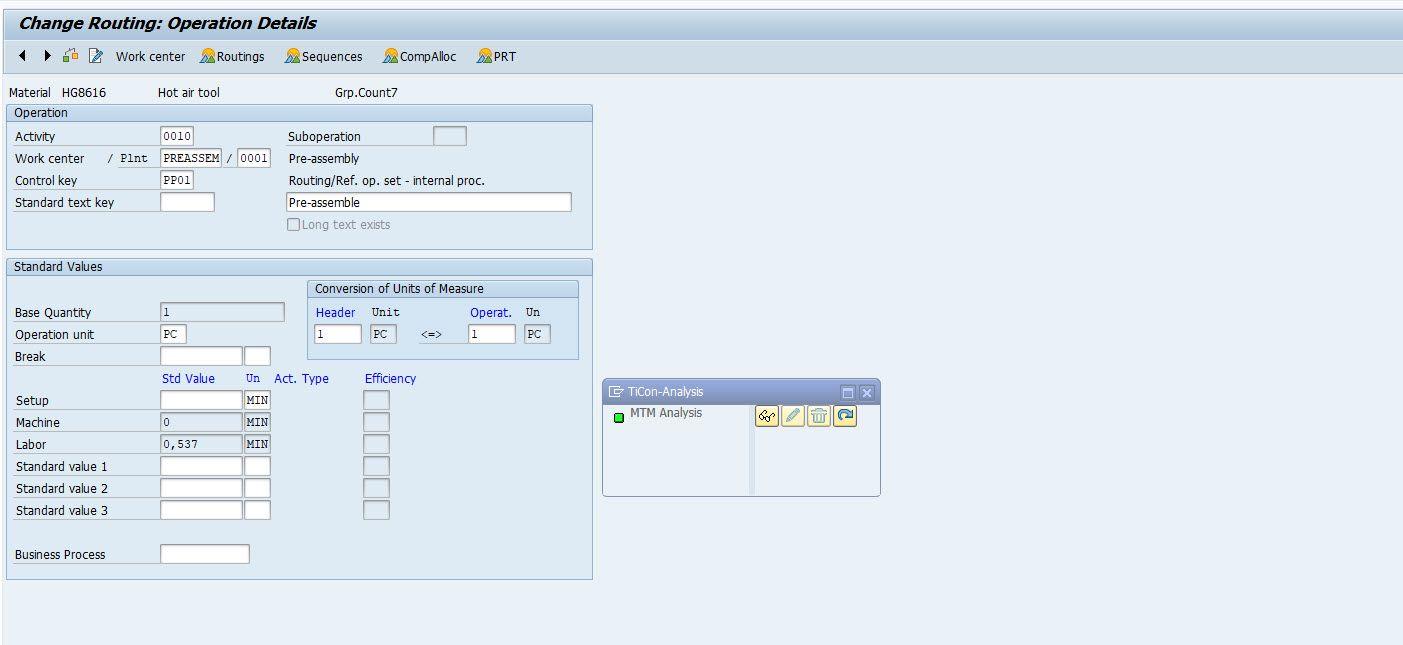
Task: Delete MTM analysis with the trash icon
Action: [819, 416]
